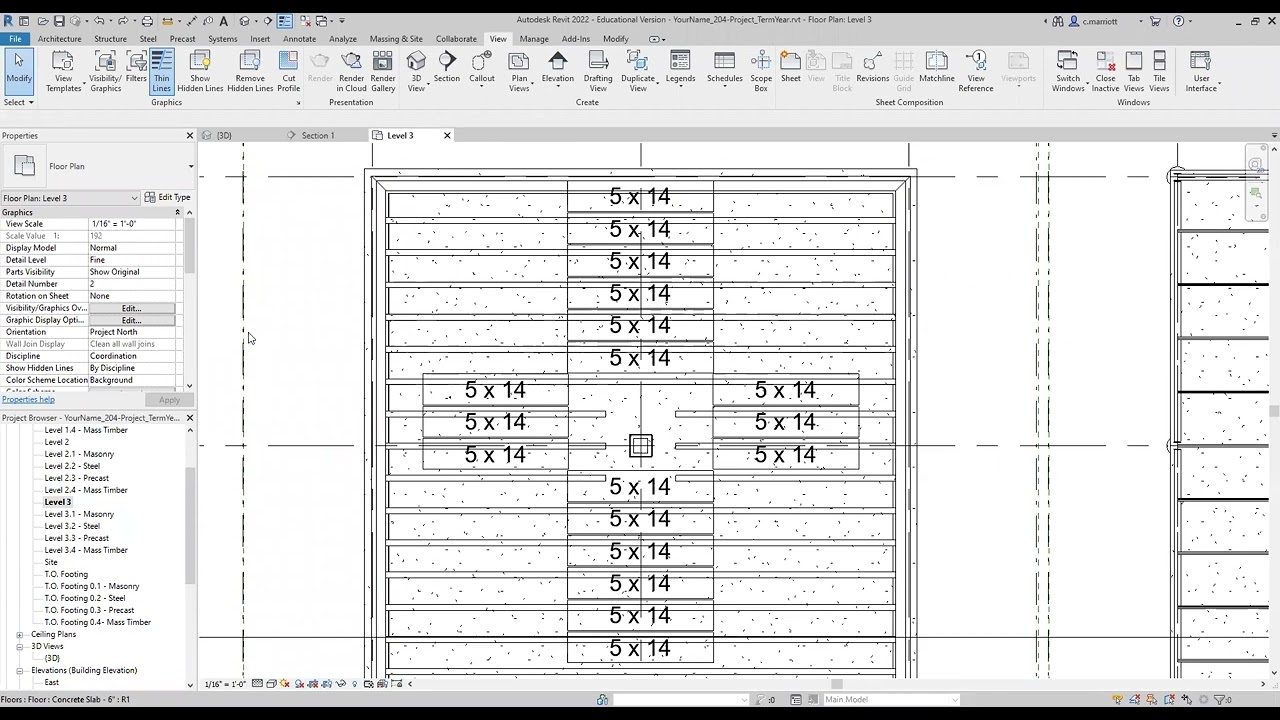
Task: Switch to the {3D} view tab
Action: [x=222, y=135]
